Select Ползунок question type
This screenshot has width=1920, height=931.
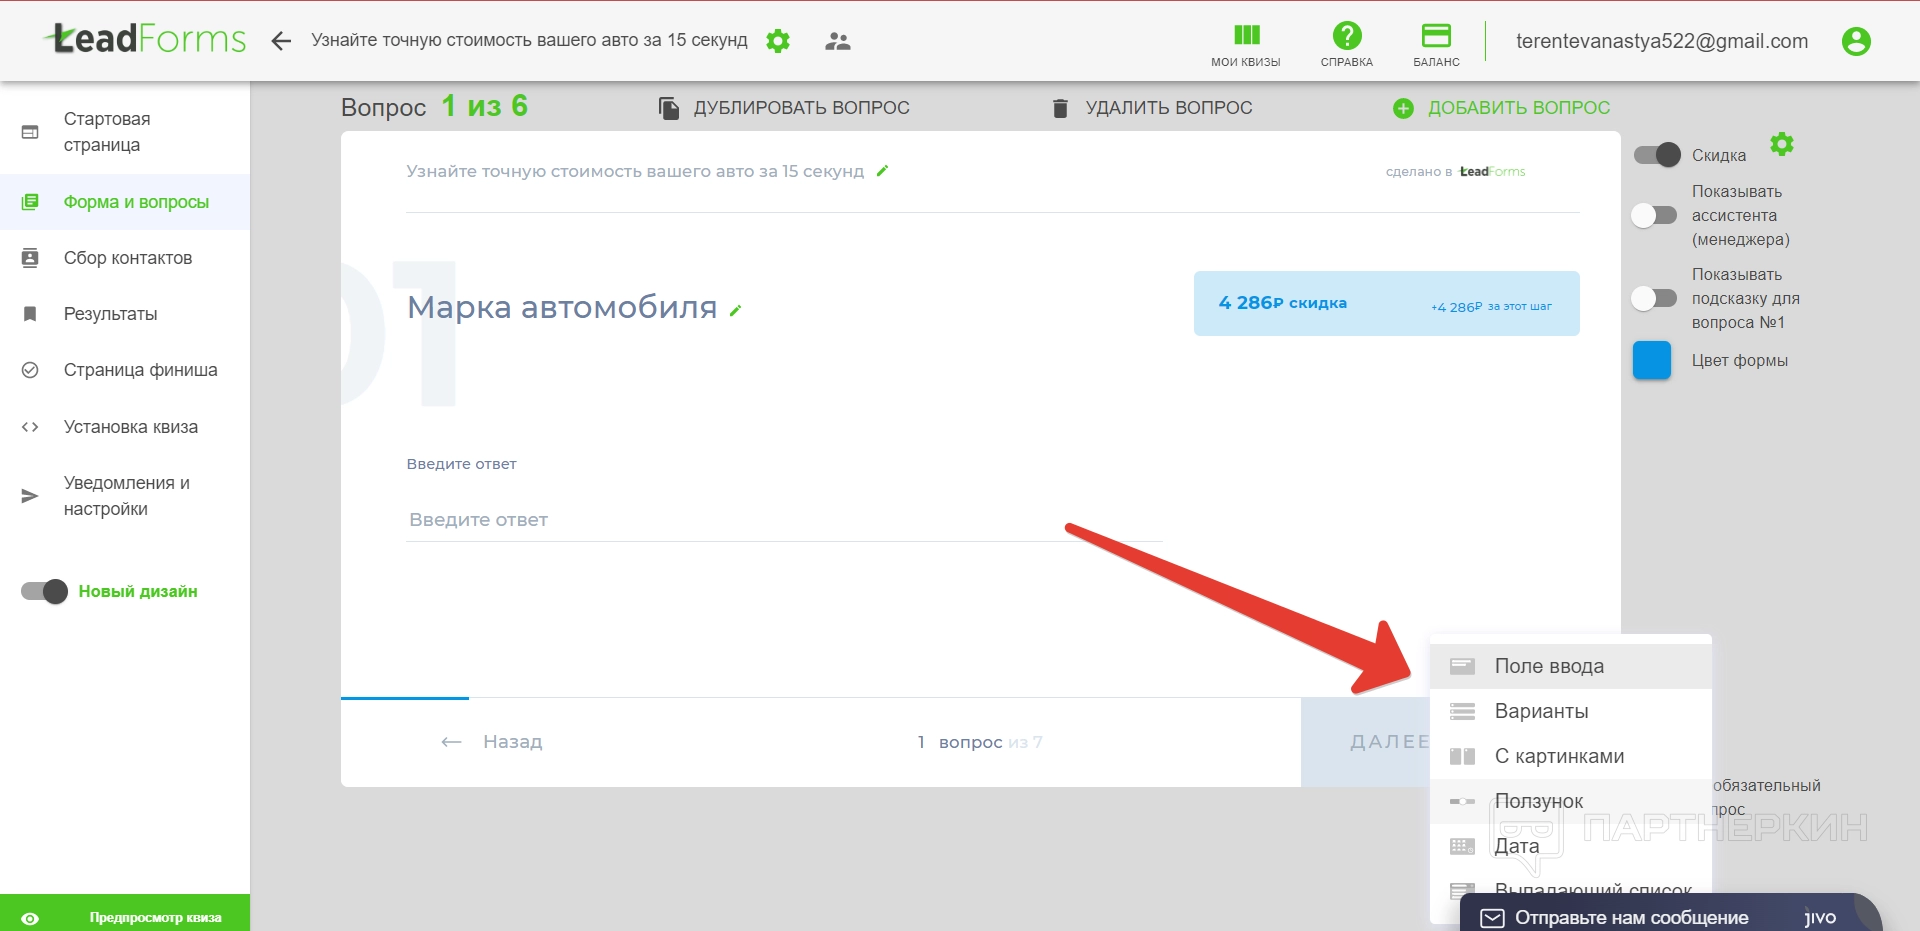1571,801
